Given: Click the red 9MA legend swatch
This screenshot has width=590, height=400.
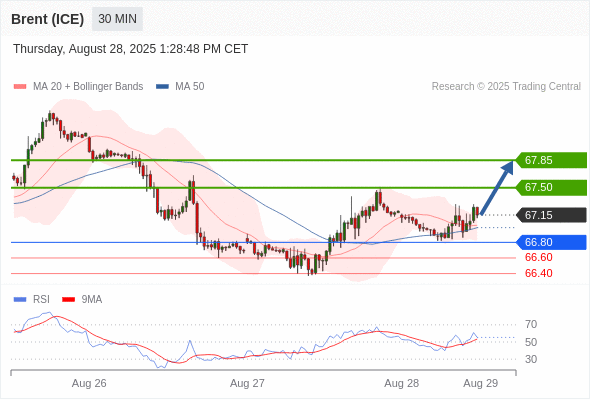Looking at the screenshot, I should (68, 300).
